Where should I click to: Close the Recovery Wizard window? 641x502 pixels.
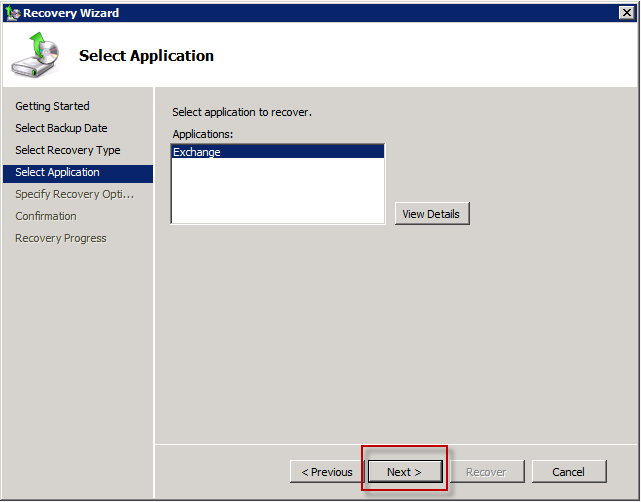[x=626, y=13]
